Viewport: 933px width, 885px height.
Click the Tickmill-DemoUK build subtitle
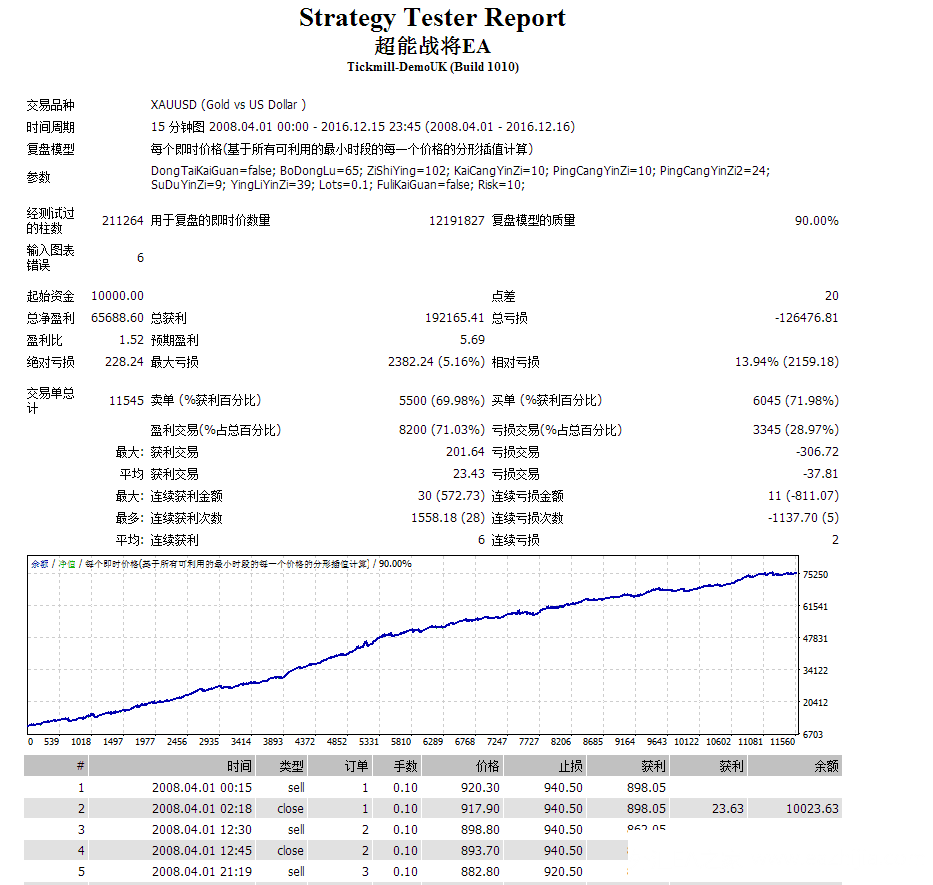pyautogui.click(x=432, y=67)
